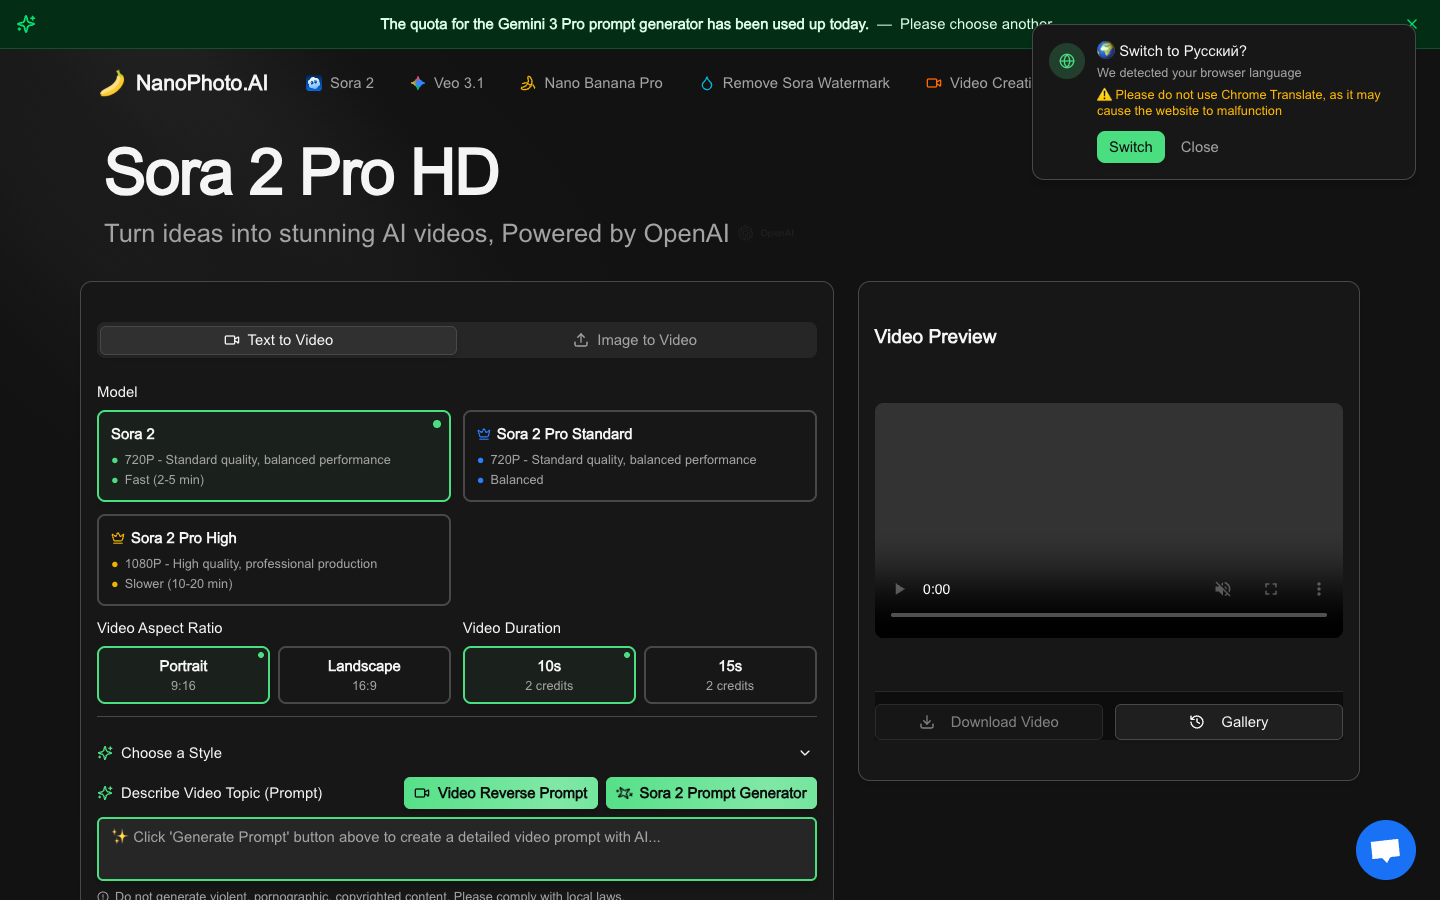Set video duration to 15s
Image resolution: width=1440 pixels, height=900 pixels.
point(730,675)
